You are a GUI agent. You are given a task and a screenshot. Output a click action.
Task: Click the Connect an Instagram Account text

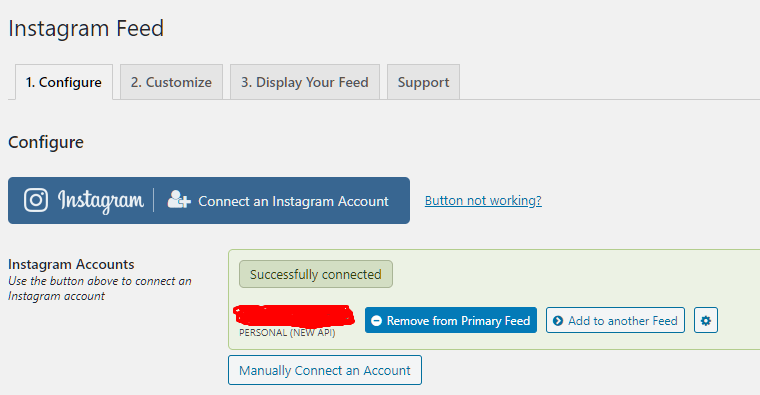pos(293,201)
